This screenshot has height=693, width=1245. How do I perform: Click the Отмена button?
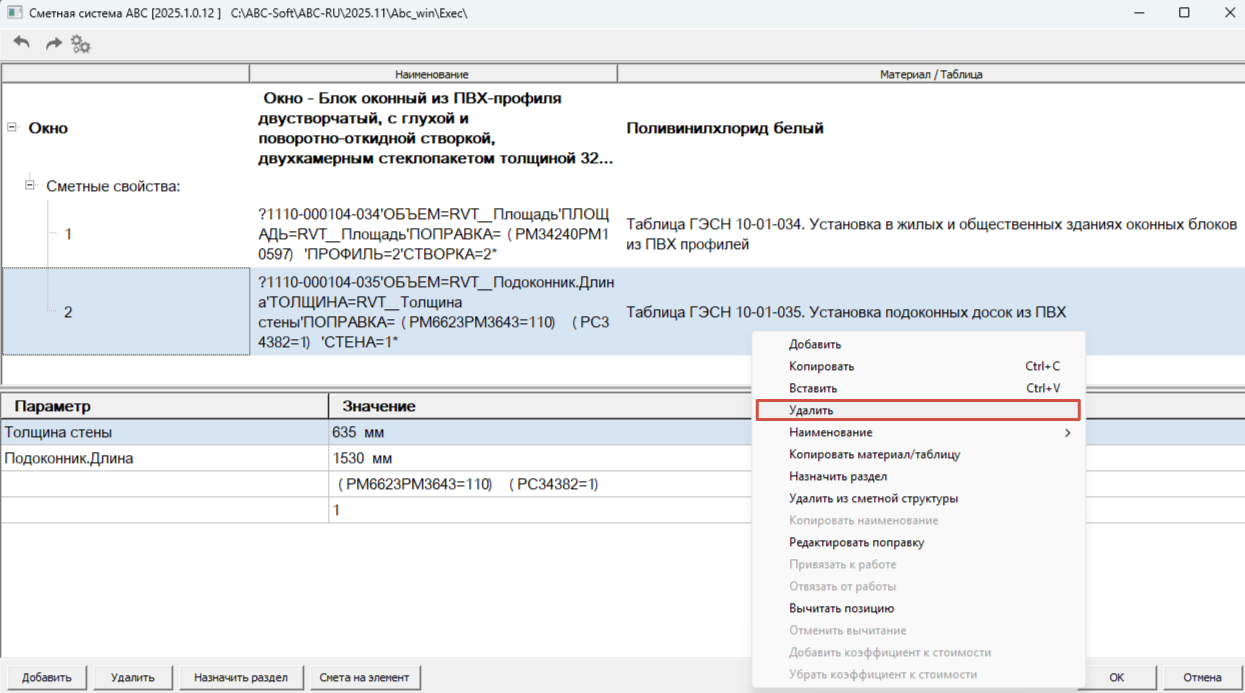coord(1202,677)
